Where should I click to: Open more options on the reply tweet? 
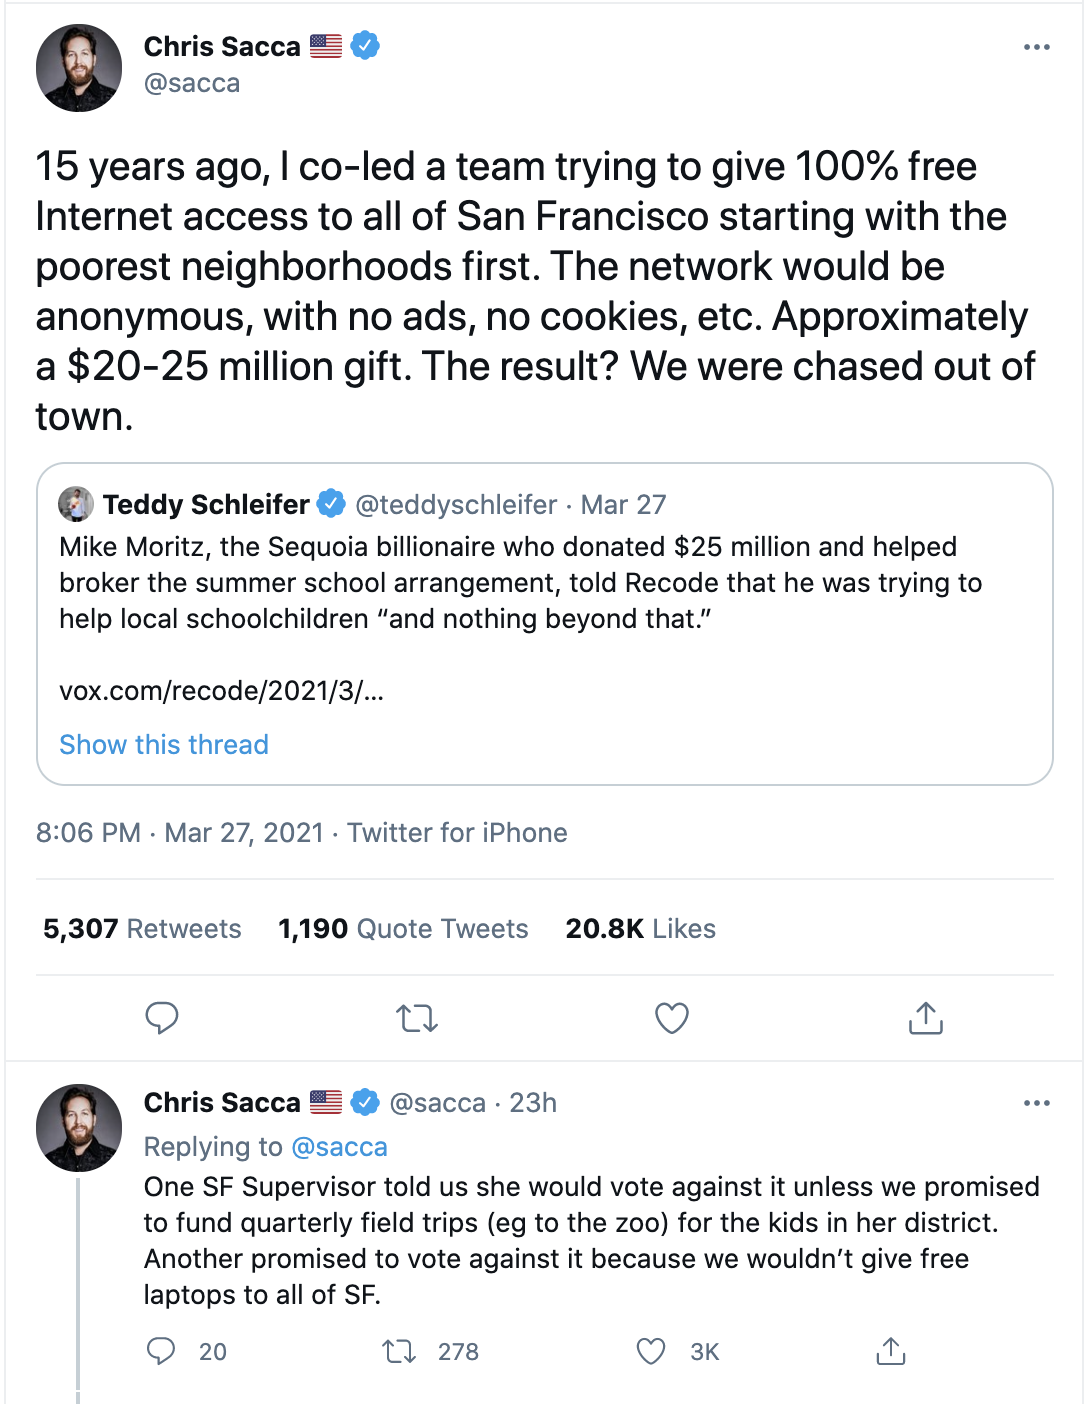point(1037,1103)
